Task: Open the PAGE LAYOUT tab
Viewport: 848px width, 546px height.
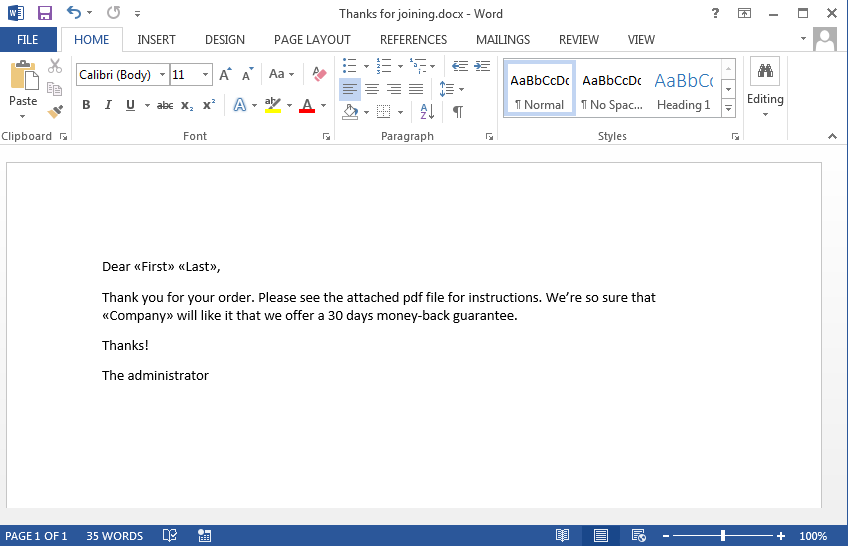Action: point(312,39)
